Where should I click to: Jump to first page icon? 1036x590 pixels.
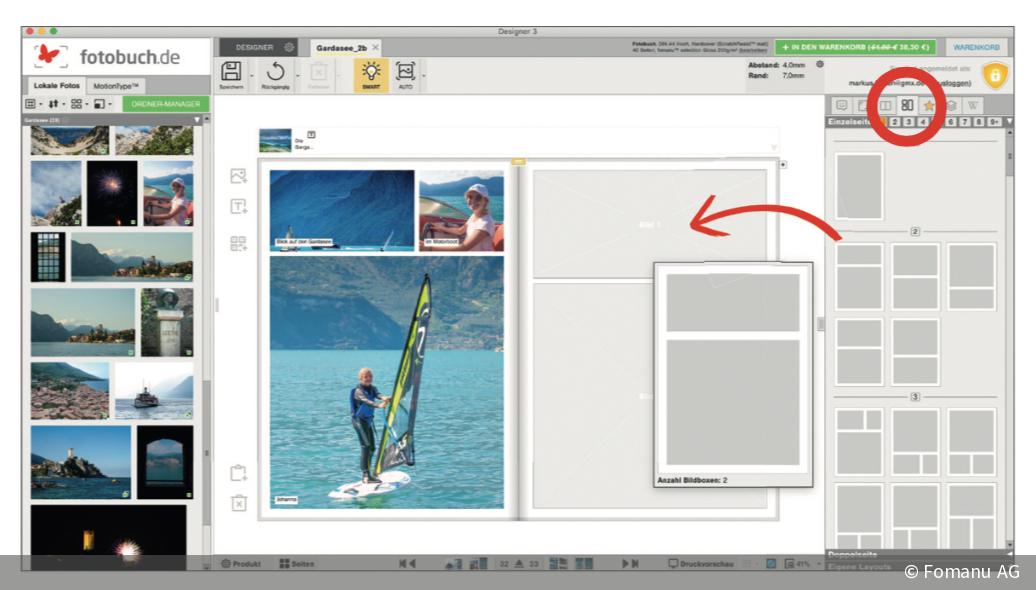tap(402, 564)
